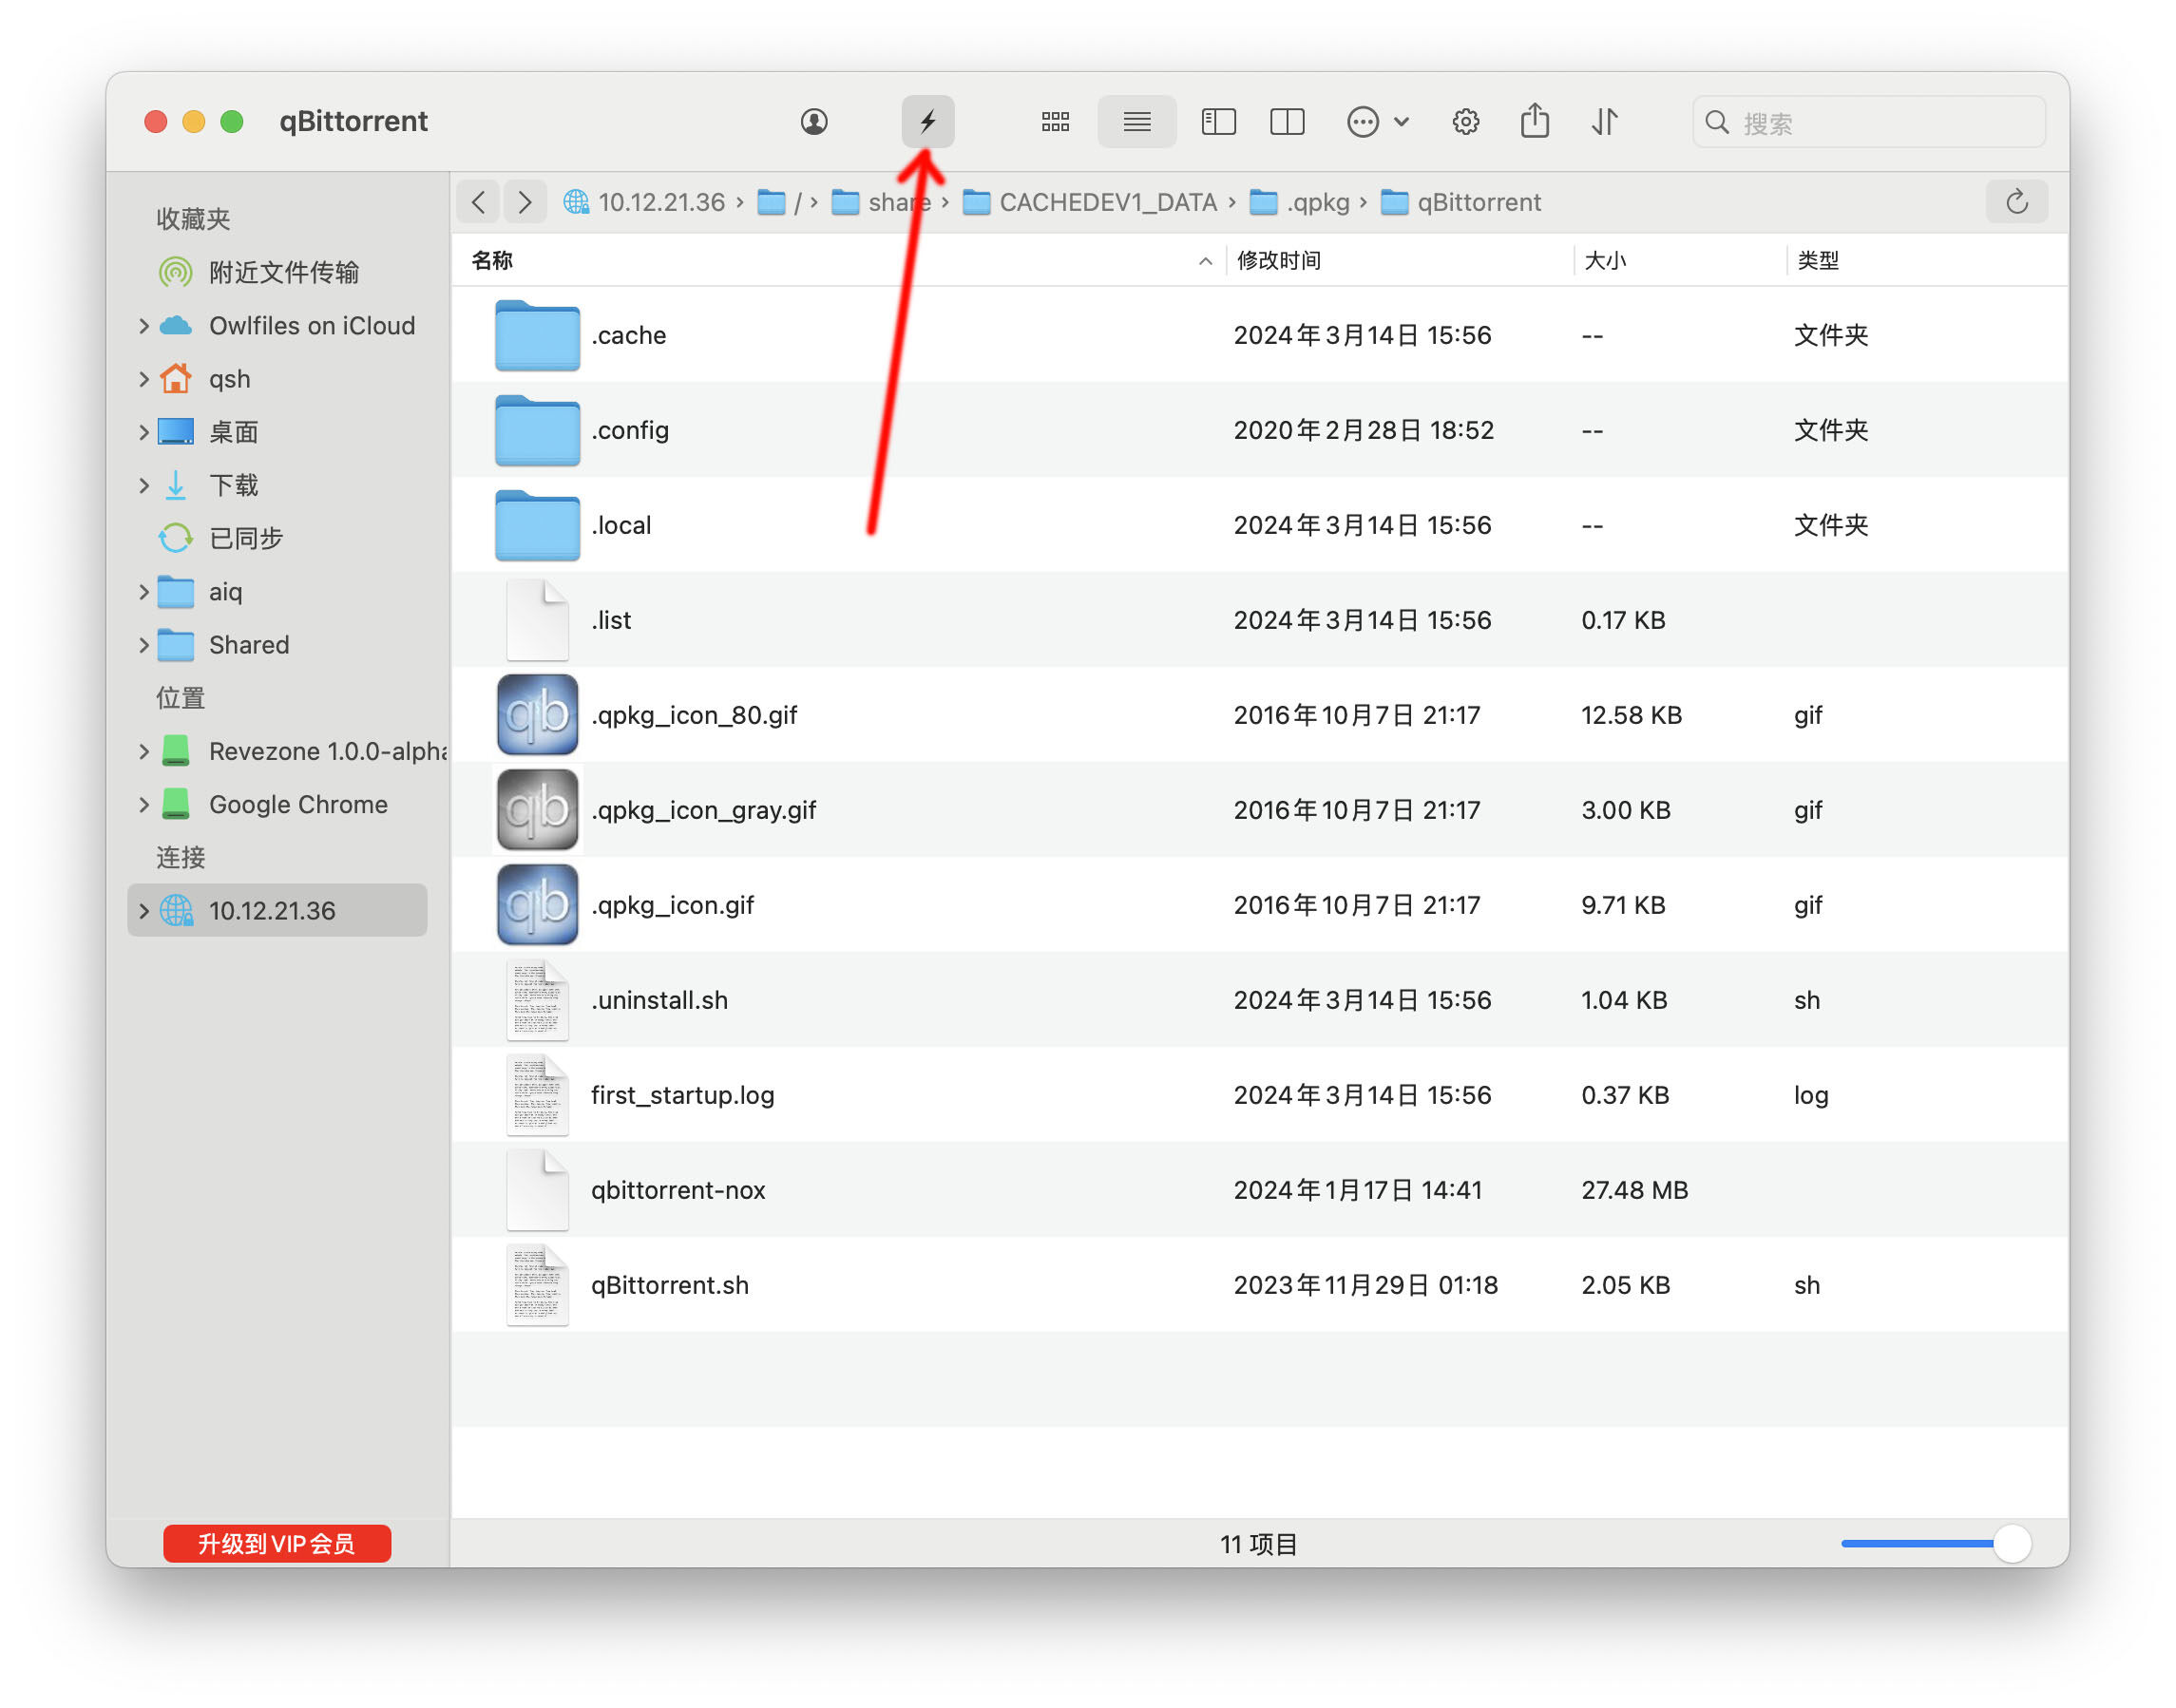Viewport: 2176px width, 1708px height.
Task: Select the root / folder in breadcrumb
Action: [780, 202]
